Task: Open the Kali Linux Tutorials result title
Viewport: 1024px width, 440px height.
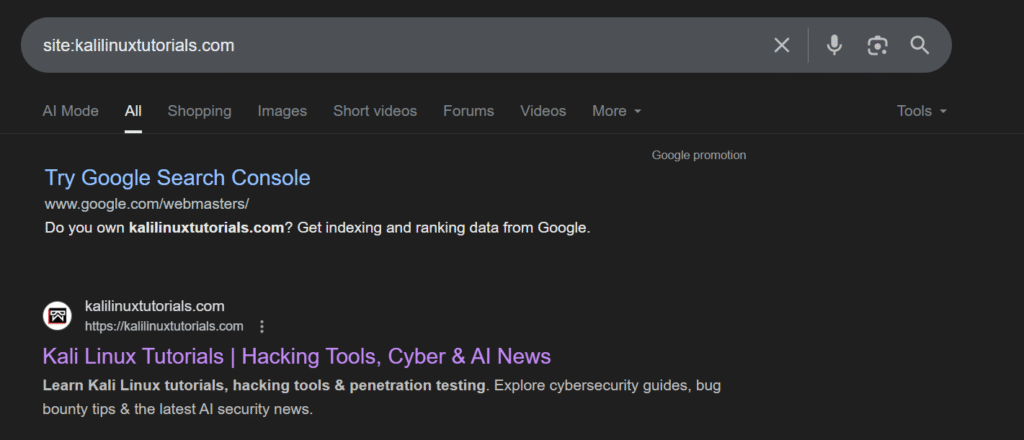Action: pos(296,356)
